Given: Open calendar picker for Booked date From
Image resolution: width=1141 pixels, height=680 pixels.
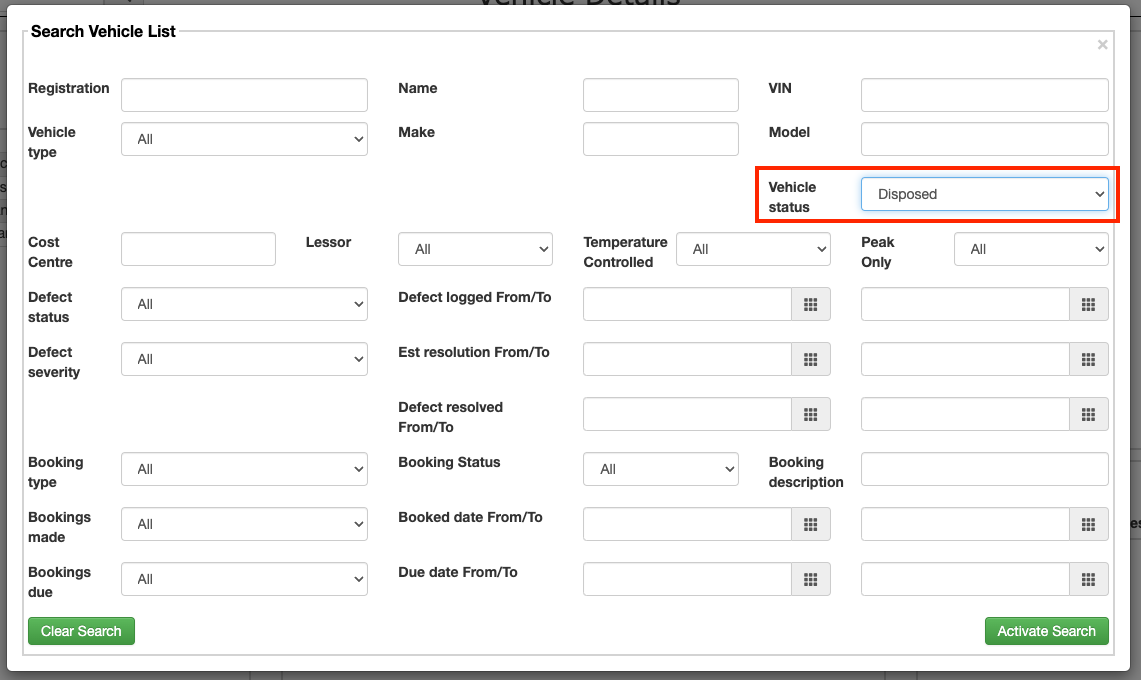Looking at the screenshot, I should point(811,524).
